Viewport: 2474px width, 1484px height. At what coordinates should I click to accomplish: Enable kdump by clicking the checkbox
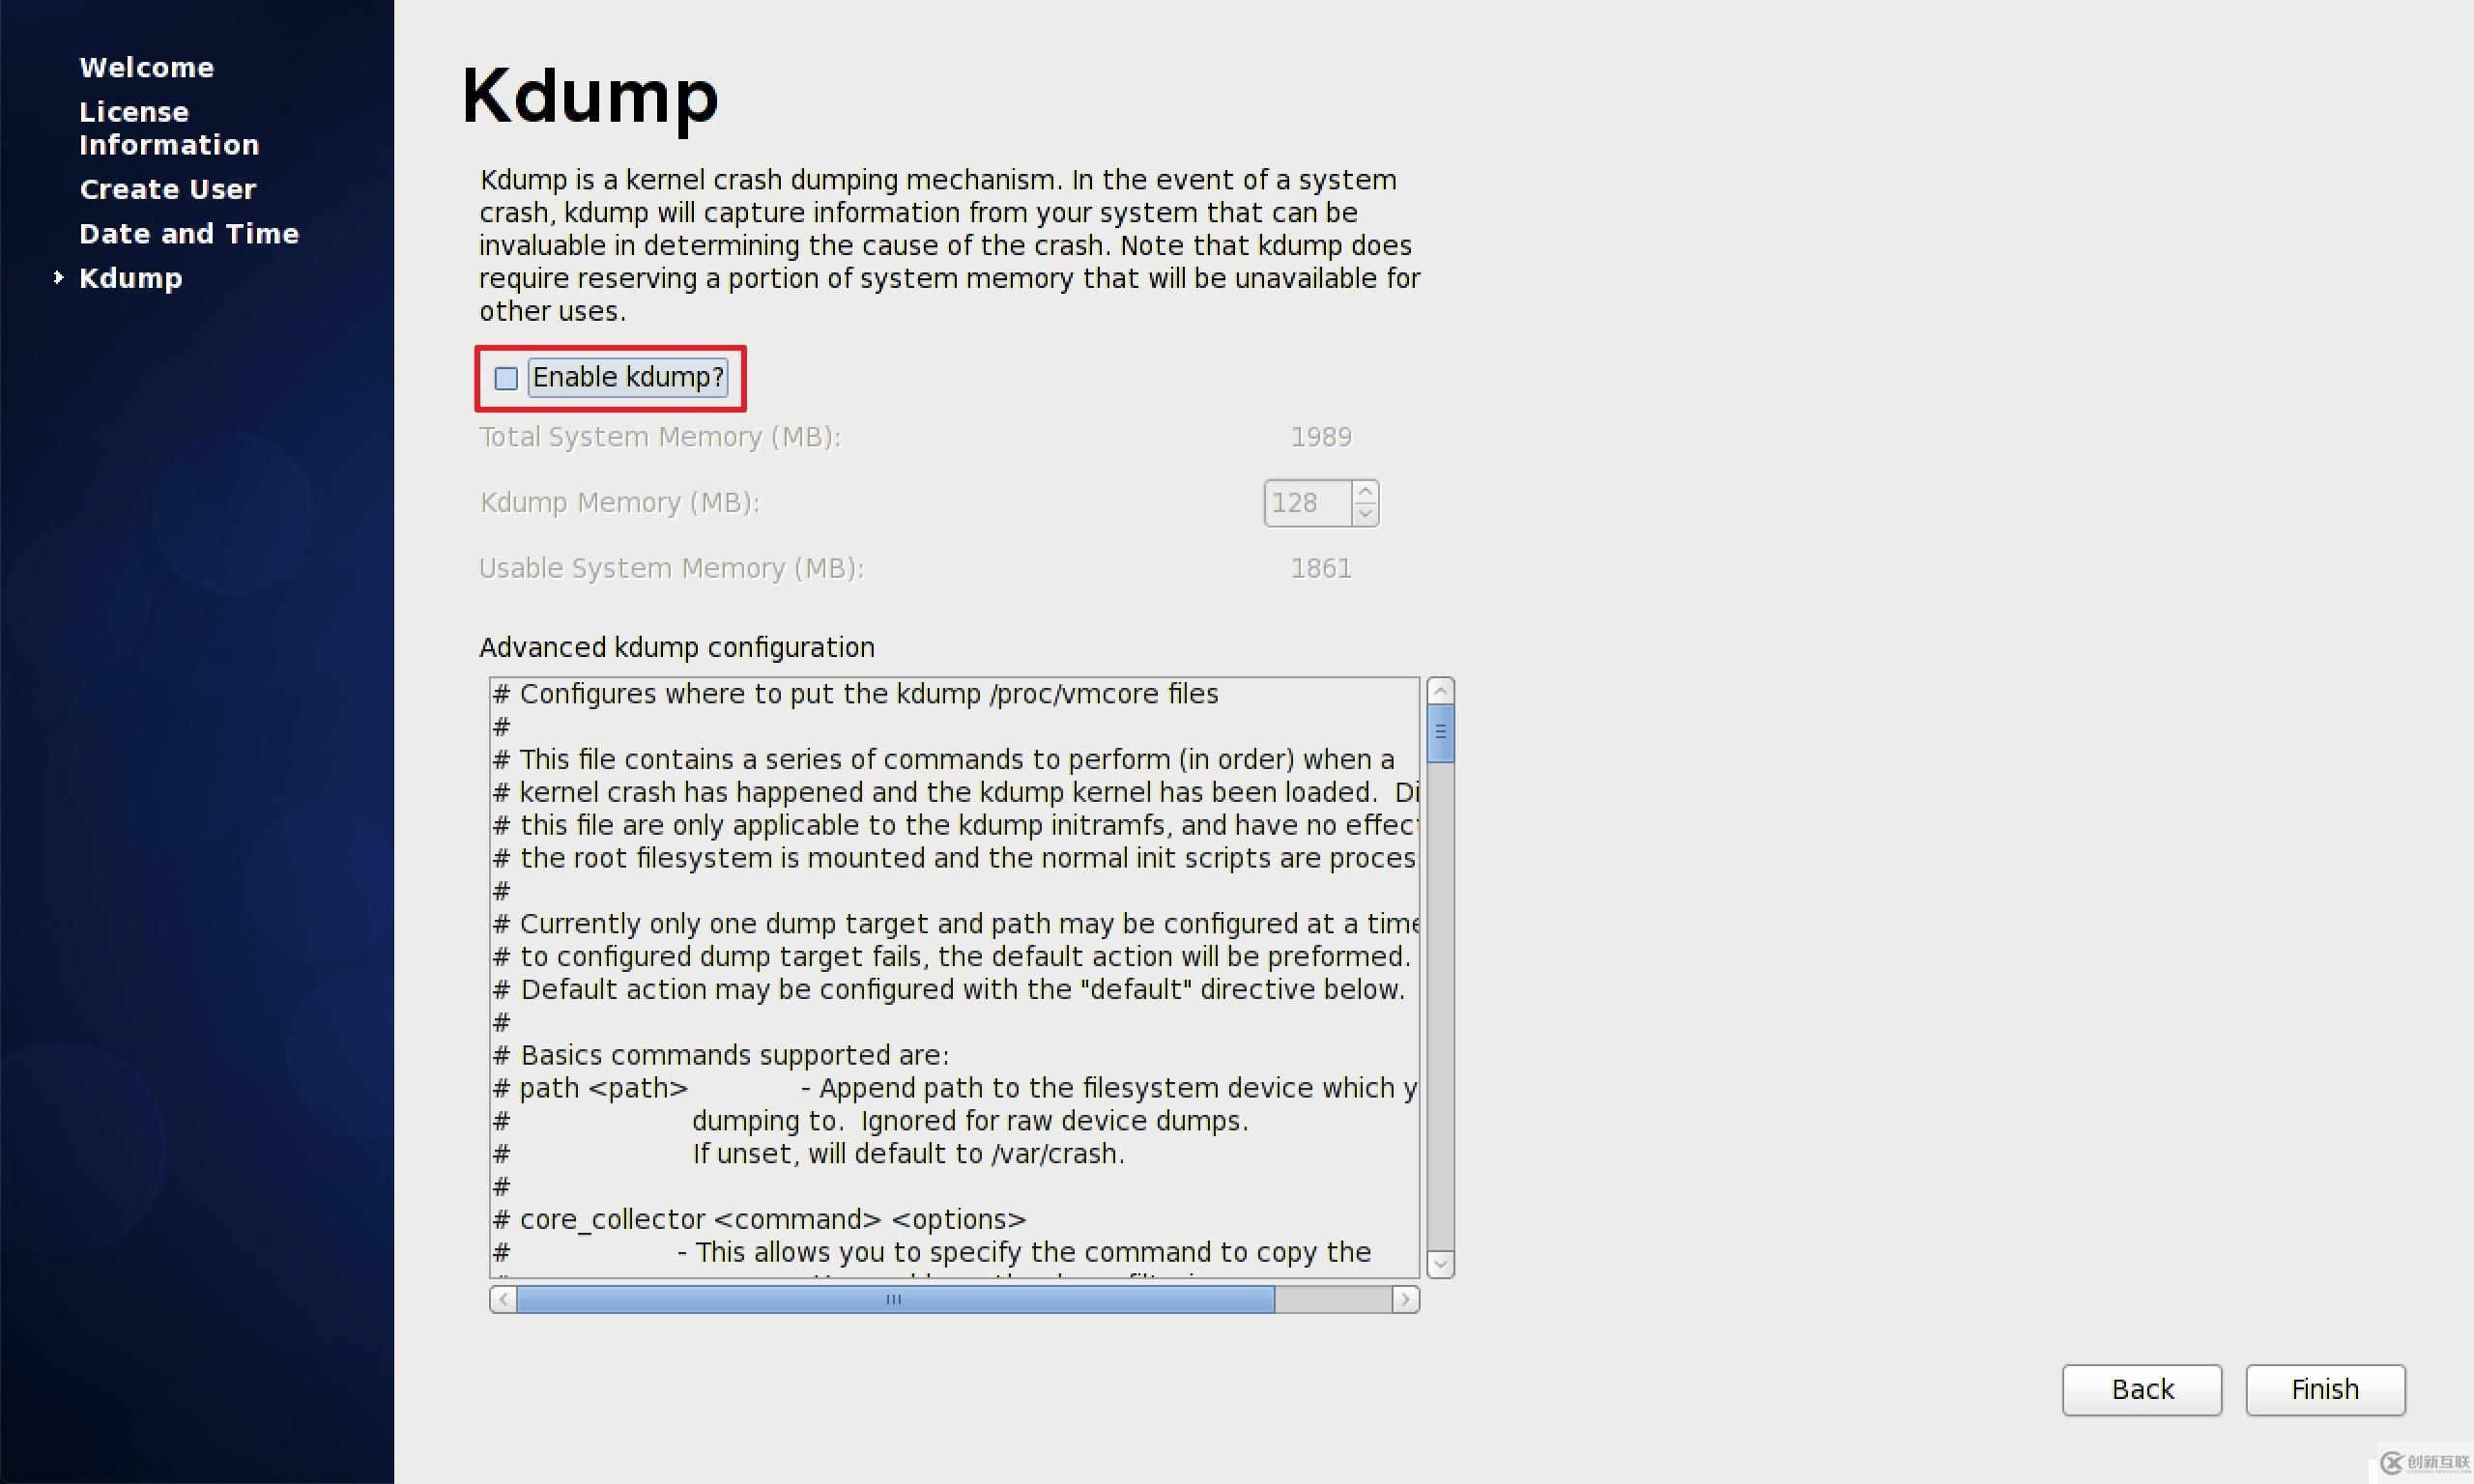pyautogui.click(x=505, y=376)
